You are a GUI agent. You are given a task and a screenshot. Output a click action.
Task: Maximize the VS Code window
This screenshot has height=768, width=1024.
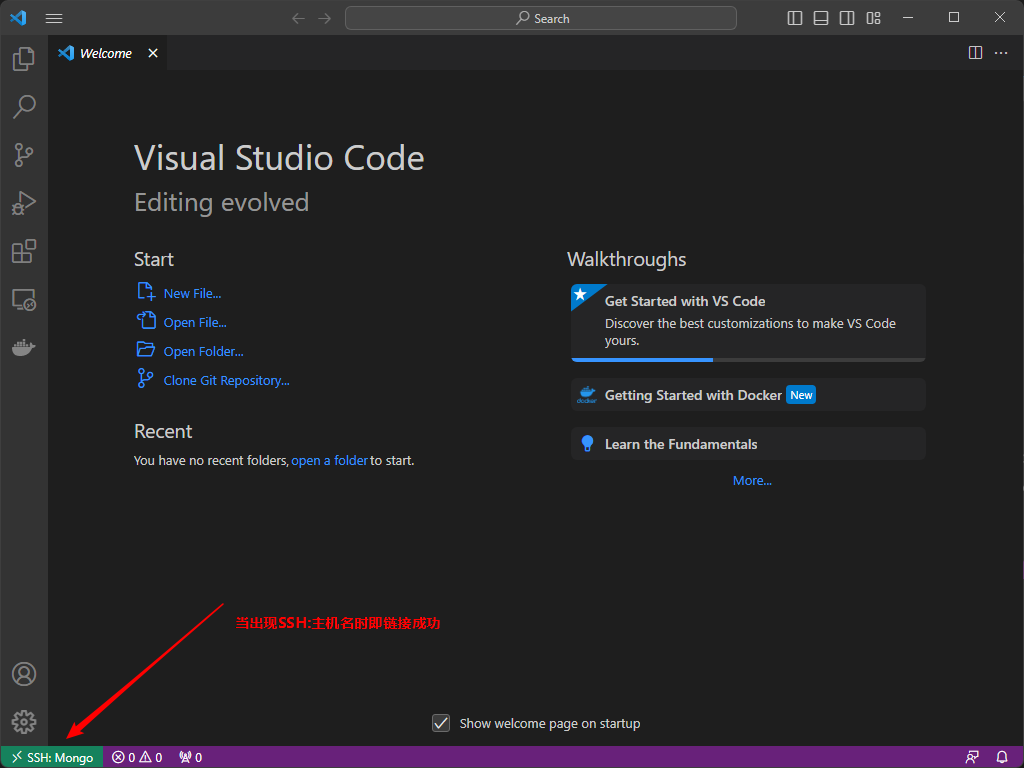point(954,18)
